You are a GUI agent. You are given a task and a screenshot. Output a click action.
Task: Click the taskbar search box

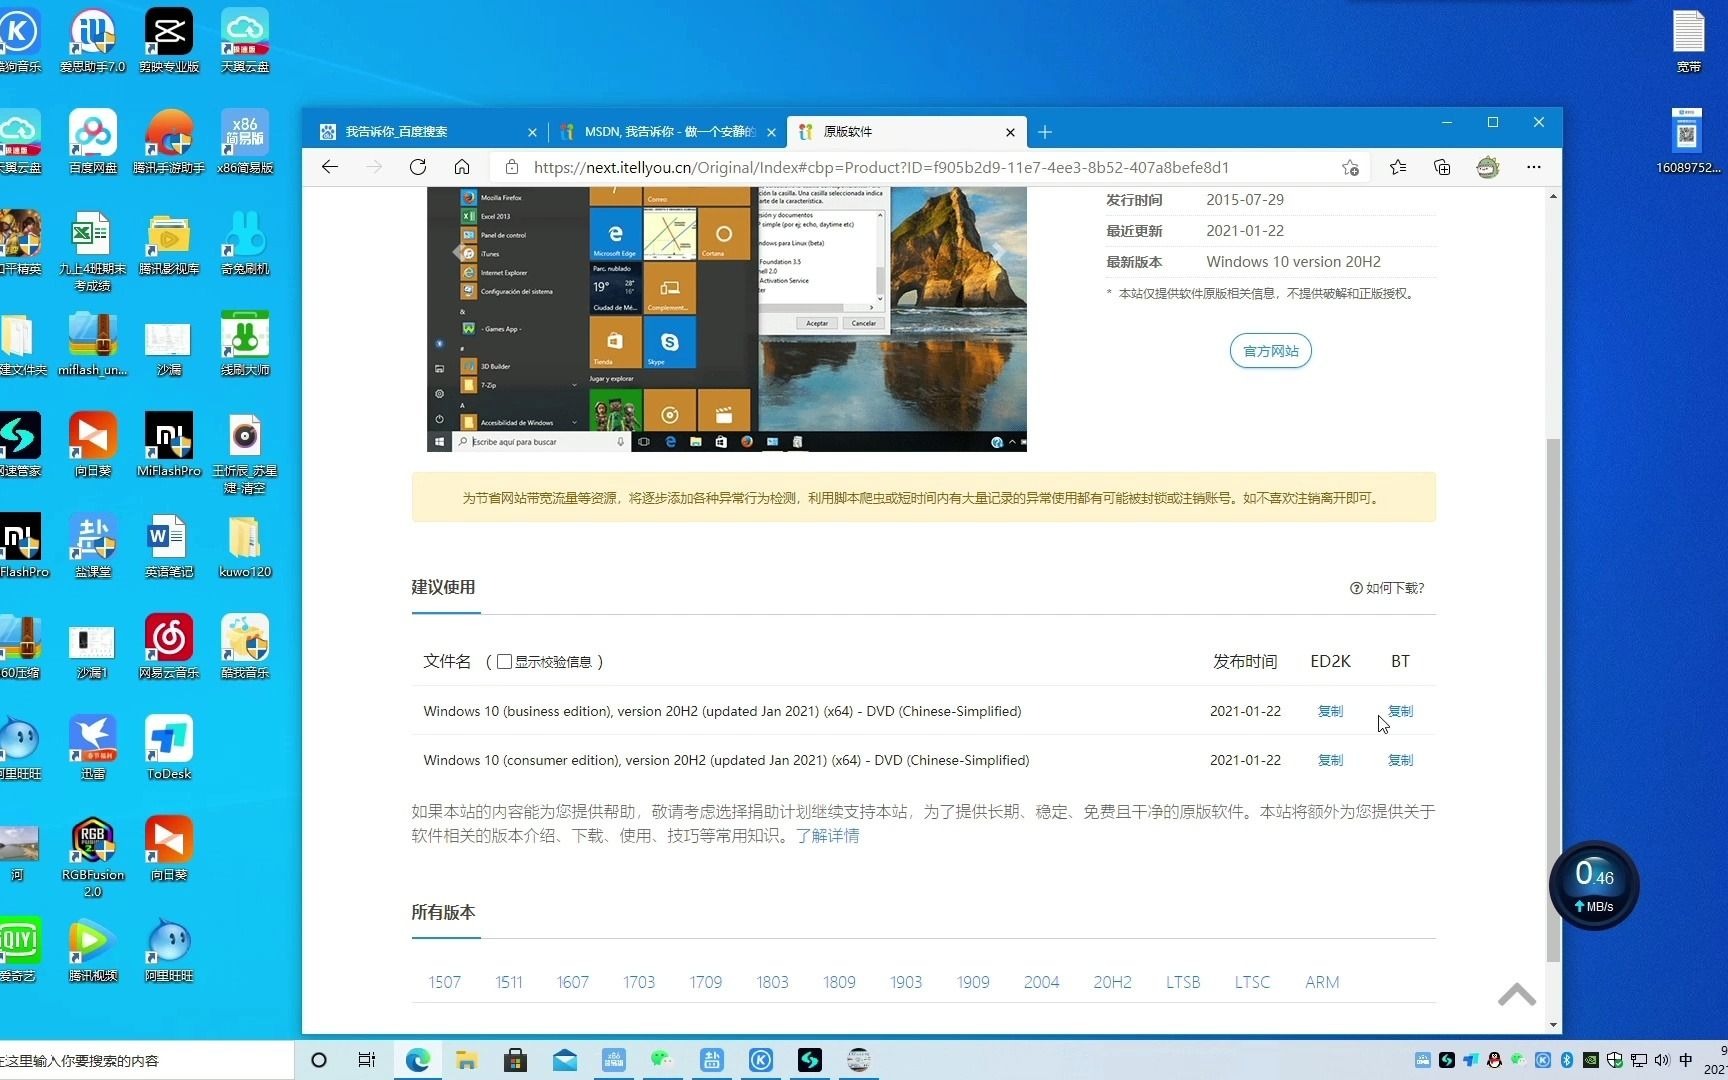(147, 1060)
